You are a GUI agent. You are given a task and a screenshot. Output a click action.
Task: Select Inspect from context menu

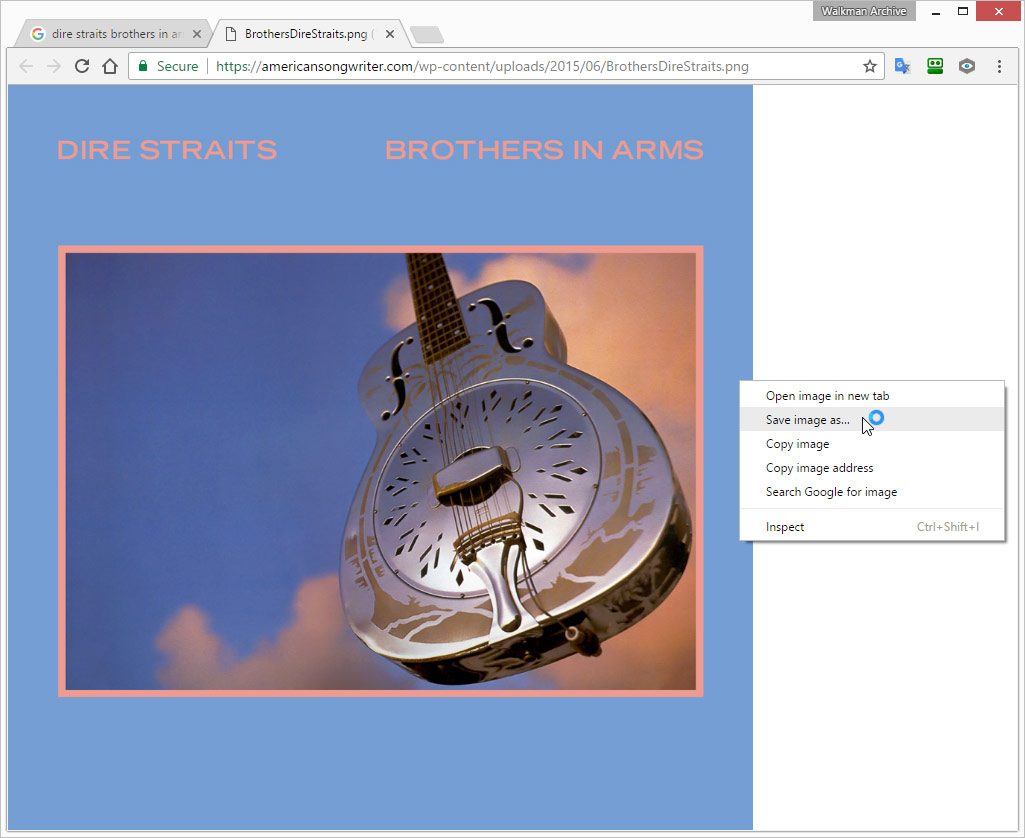pos(872,527)
